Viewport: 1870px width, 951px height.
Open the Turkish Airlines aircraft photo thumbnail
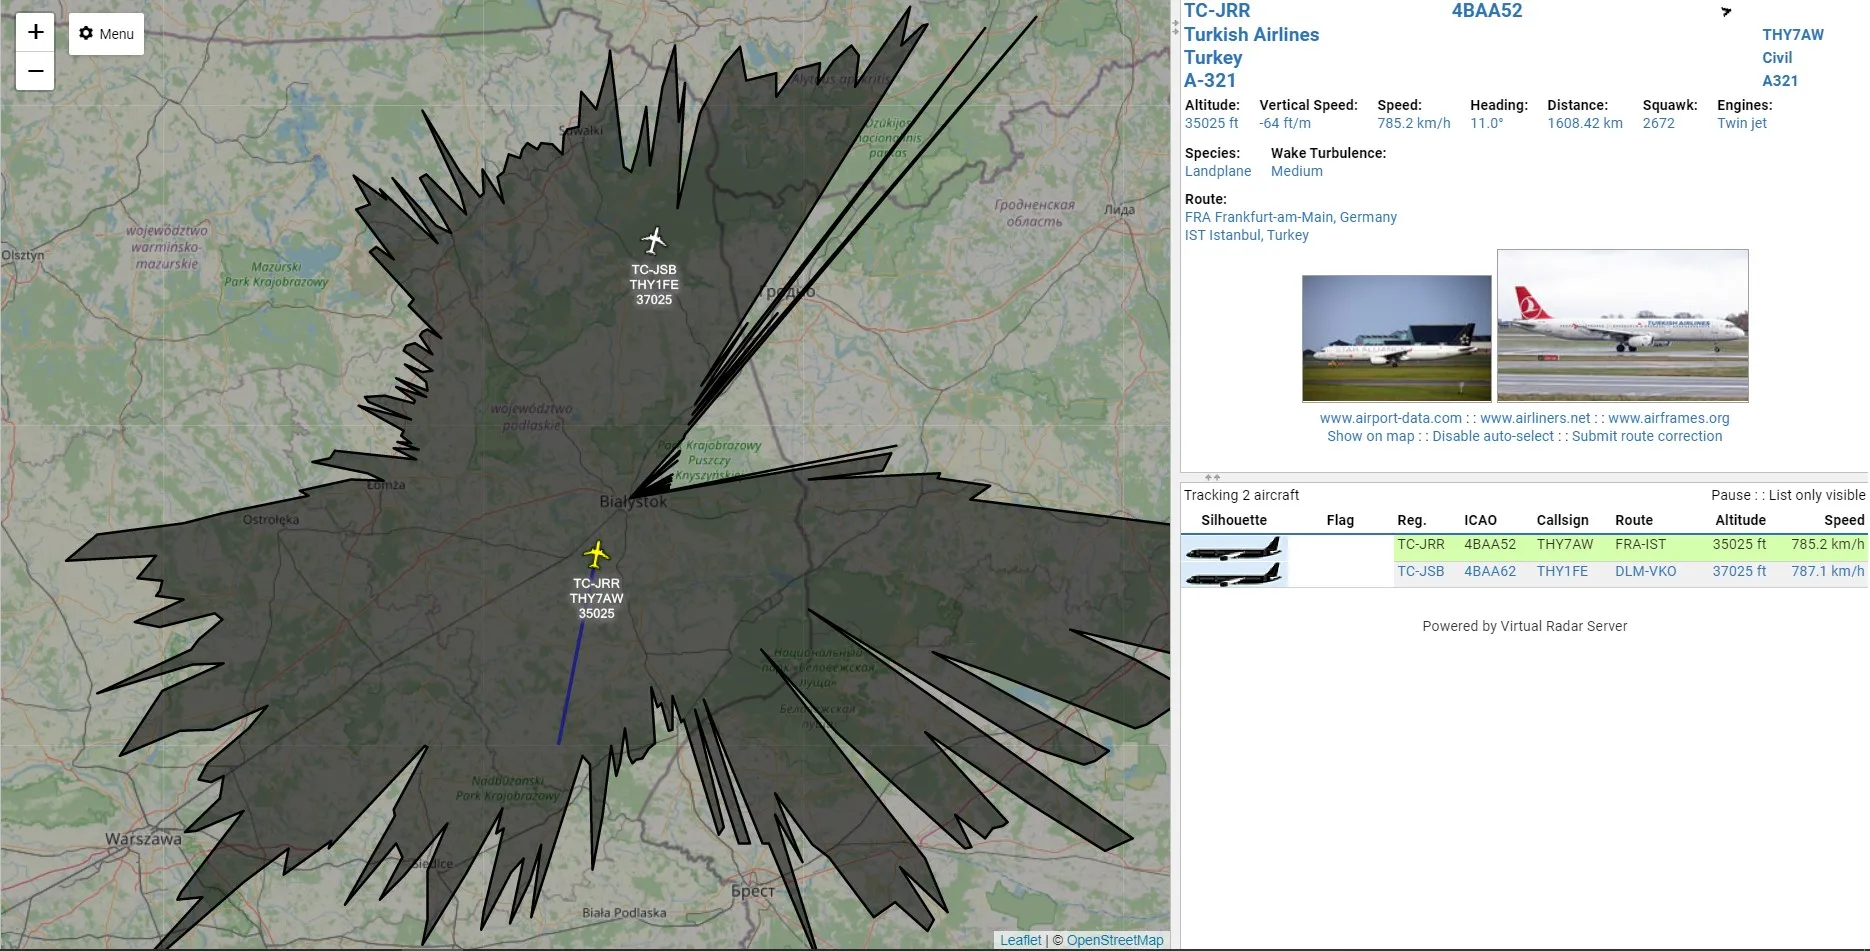coord(1623,326)
